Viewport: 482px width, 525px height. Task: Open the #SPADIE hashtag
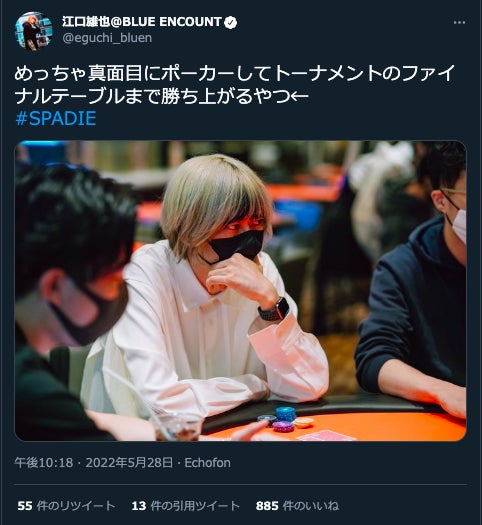[56, 118]
